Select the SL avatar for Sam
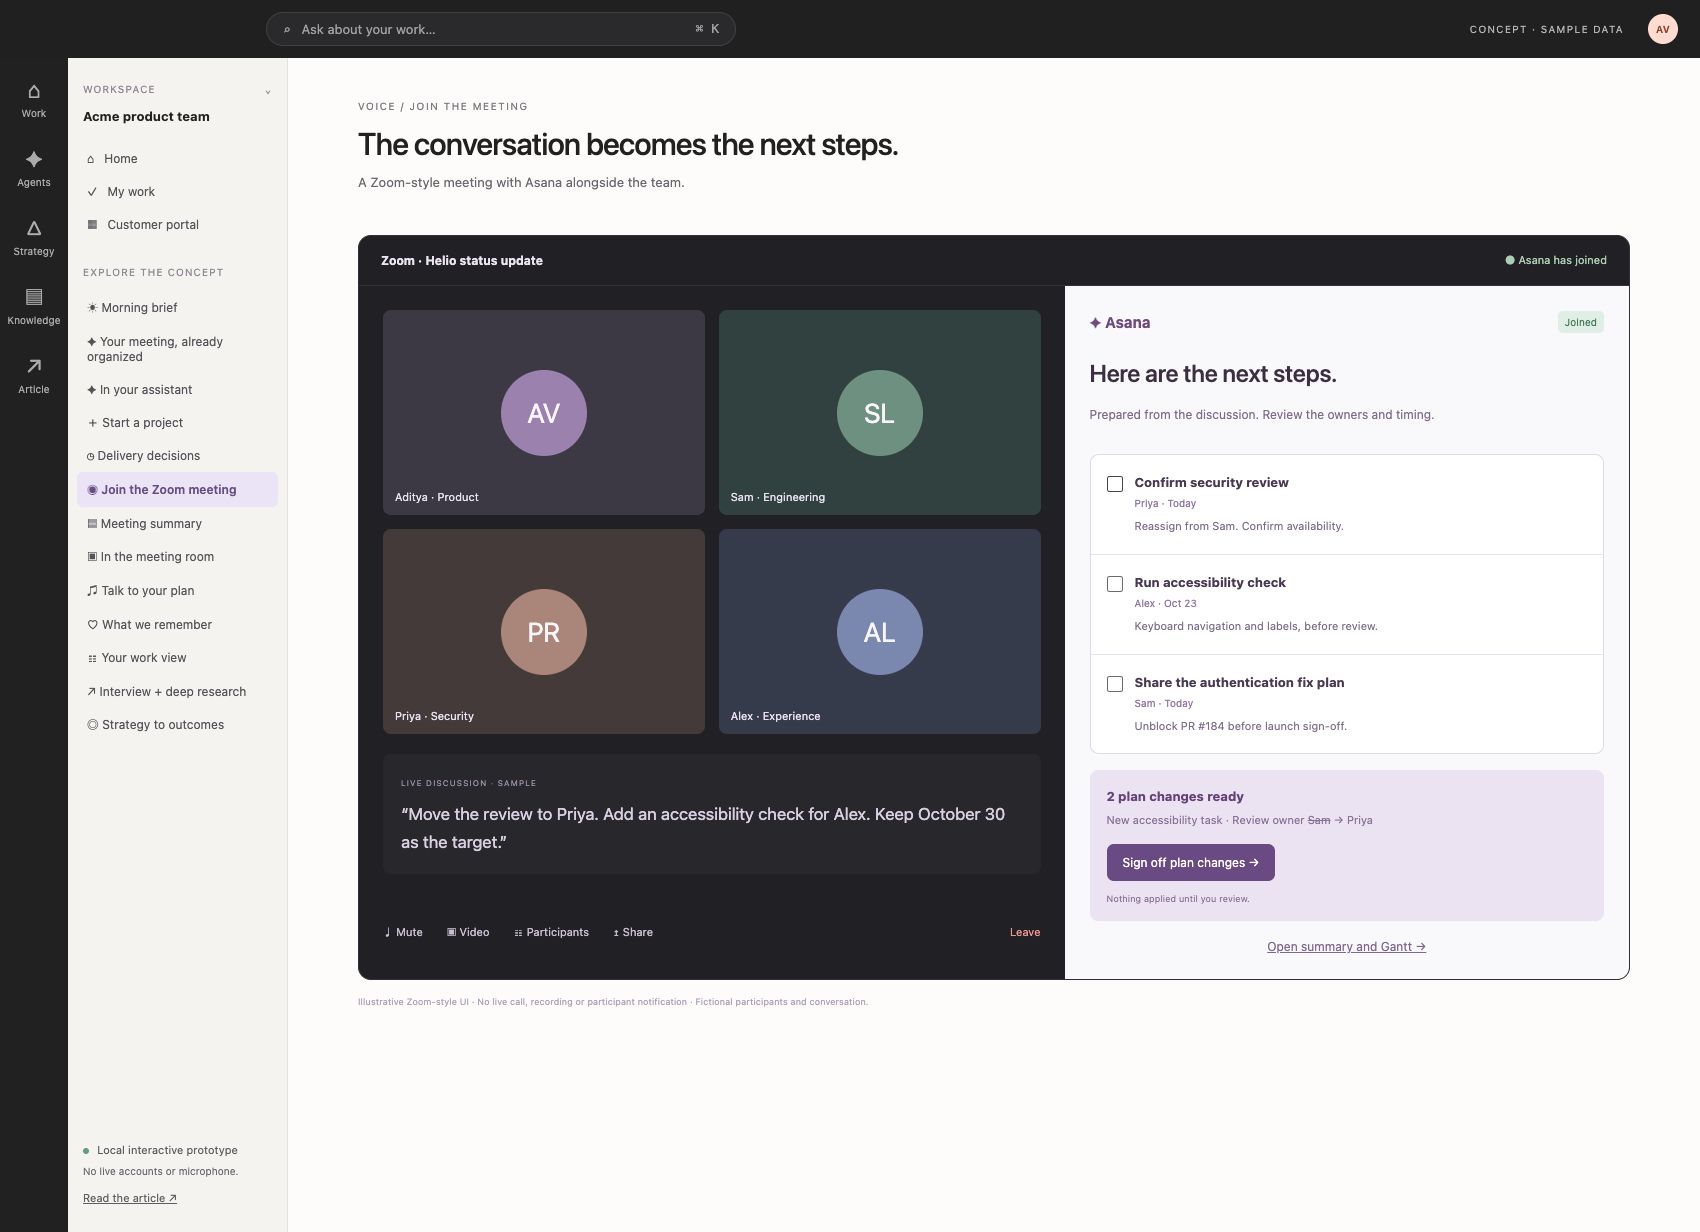Viewport: 1700px width, 1232px height. click(x=880, y=413)
